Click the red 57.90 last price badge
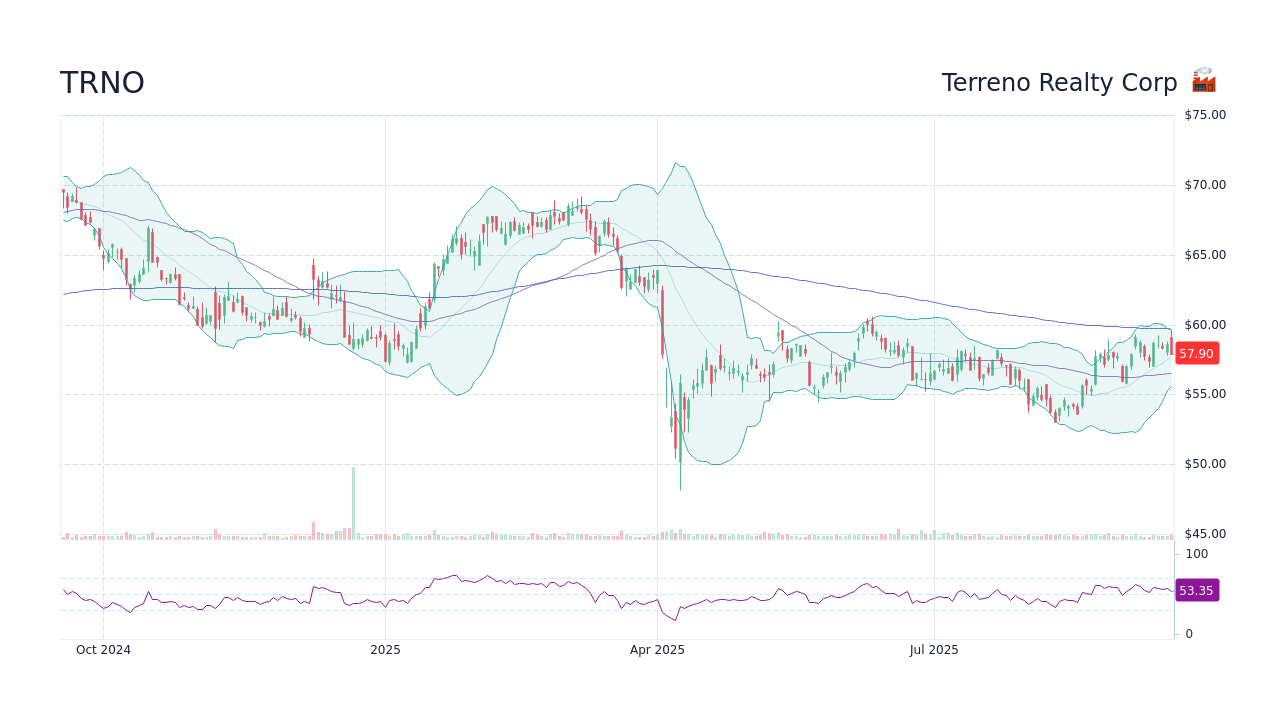Screen dimensions: 1280x720 (x=1196, y=353)
